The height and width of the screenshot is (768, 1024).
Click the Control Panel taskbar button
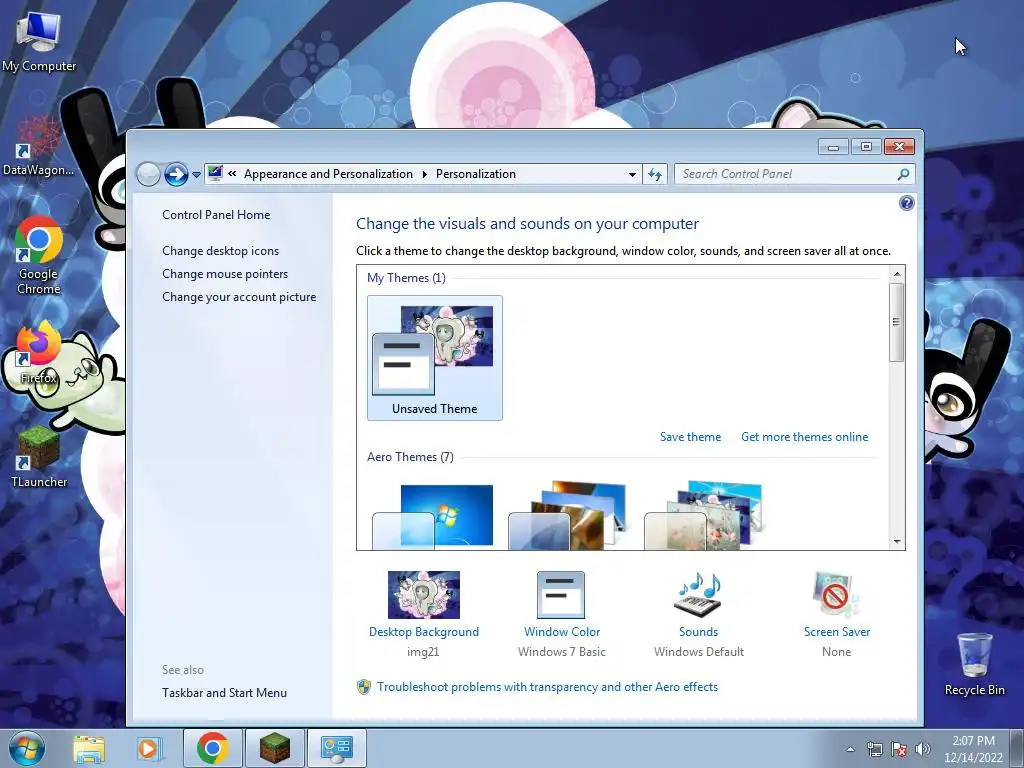pos(336,748)
